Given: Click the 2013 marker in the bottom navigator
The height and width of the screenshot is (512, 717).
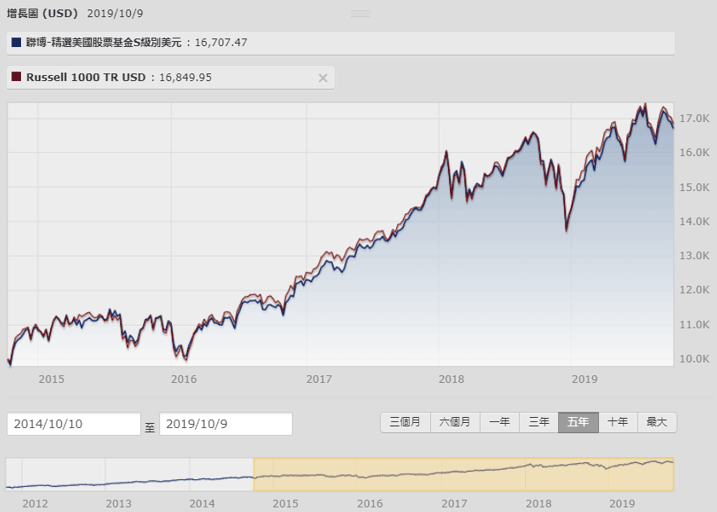Looking at the screenshot, I should [x=119, y=502].
